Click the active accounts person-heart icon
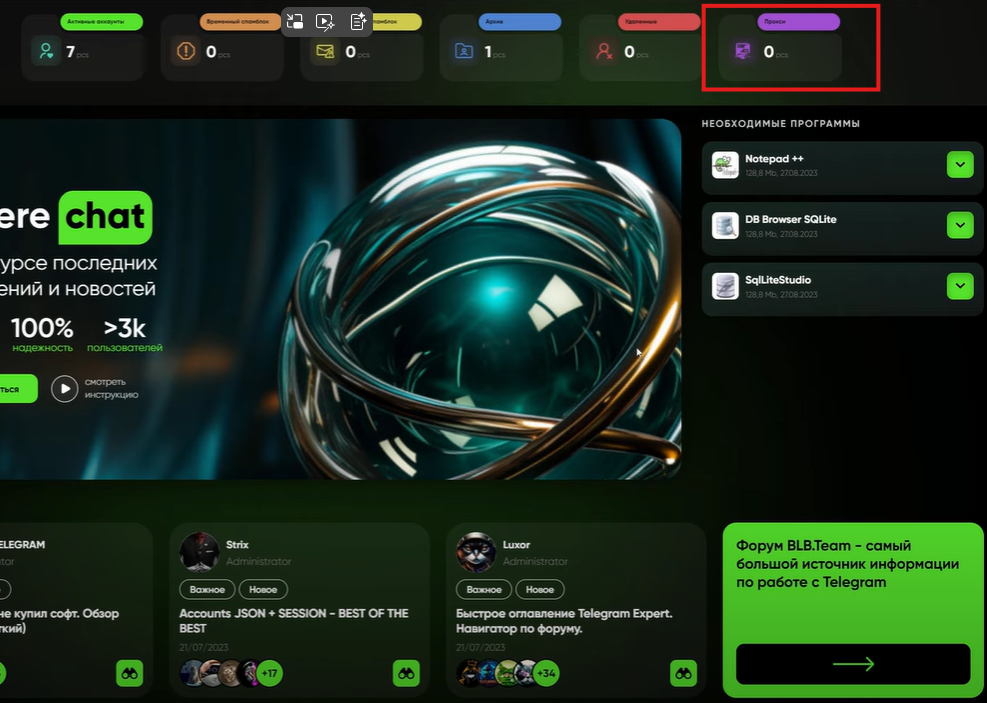Image resolution: width=987 pixels, height=703 pixels. 46,51
